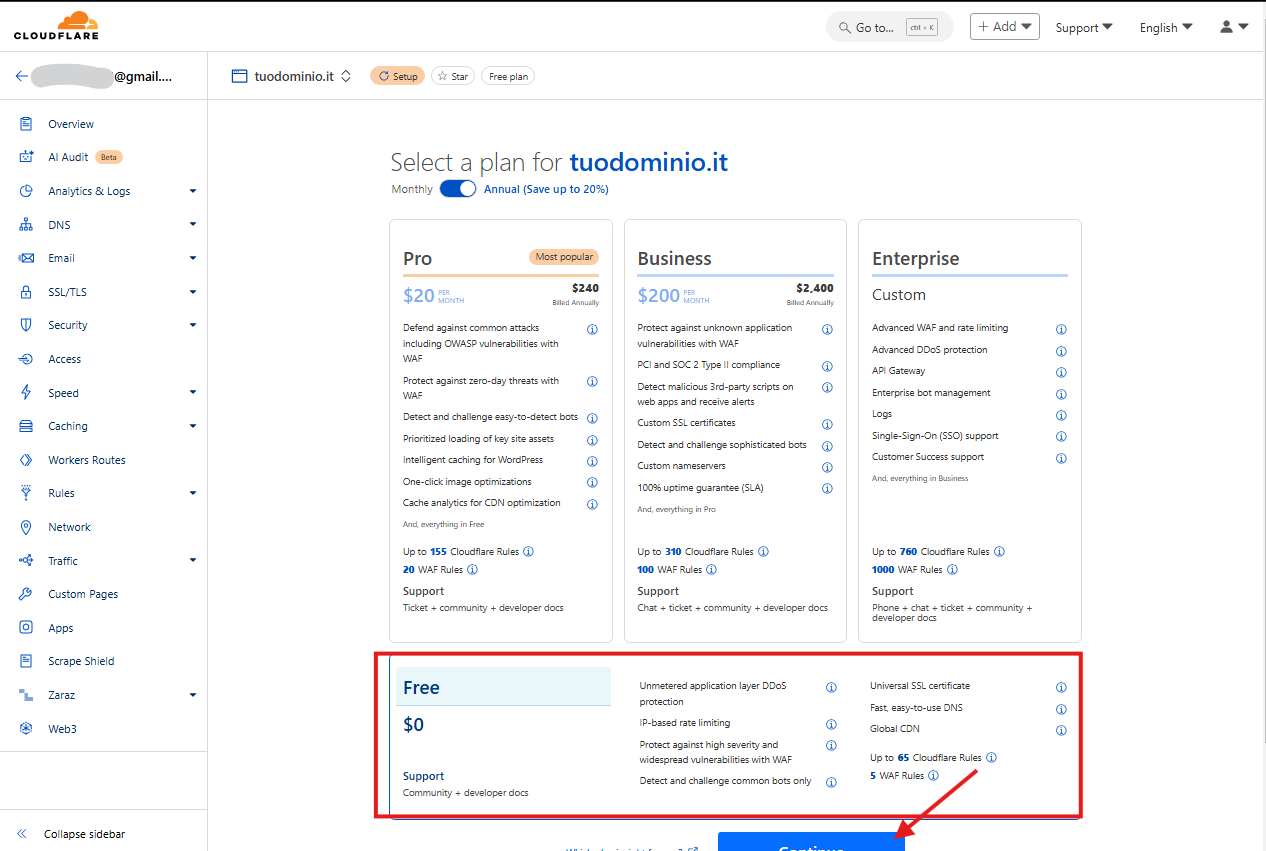Select the Business plan card
The width and height of the screenshot is (1266, 851).
tap(735, 431)
